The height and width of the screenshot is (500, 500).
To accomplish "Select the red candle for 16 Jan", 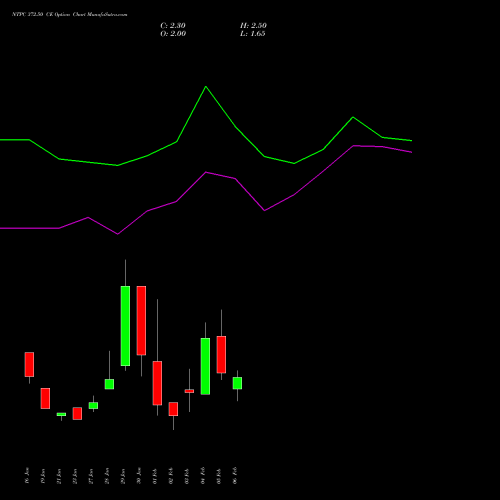I will 29,364.
